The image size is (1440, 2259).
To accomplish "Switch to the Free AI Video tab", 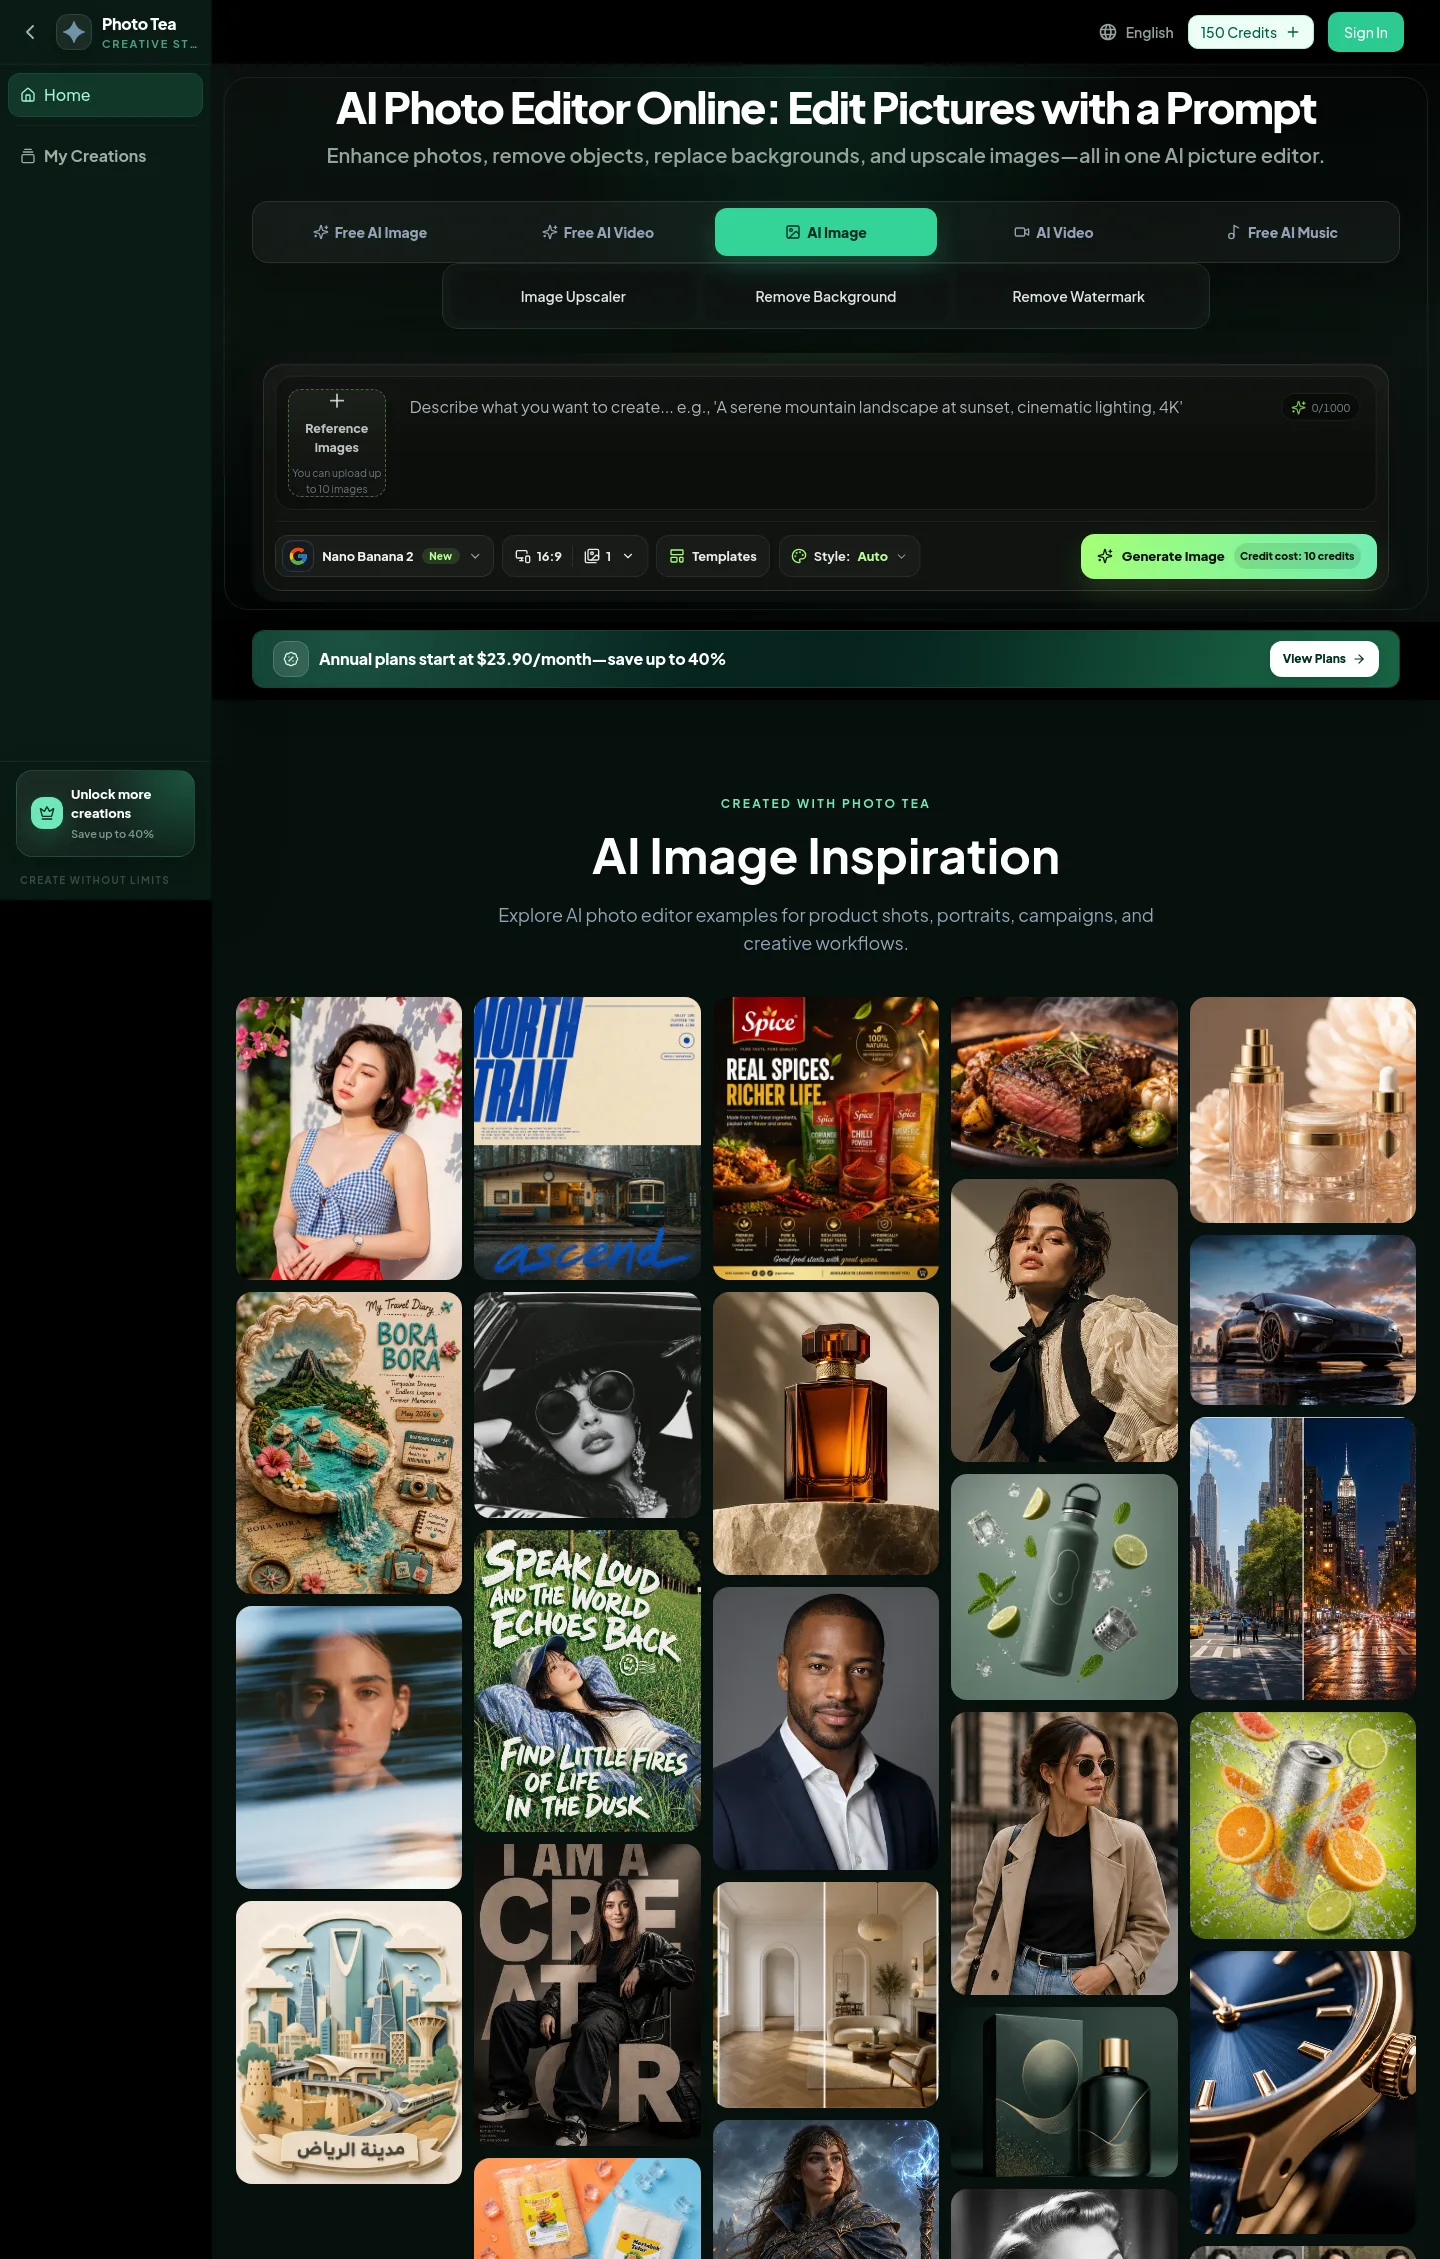I will (x=598, y=232).
